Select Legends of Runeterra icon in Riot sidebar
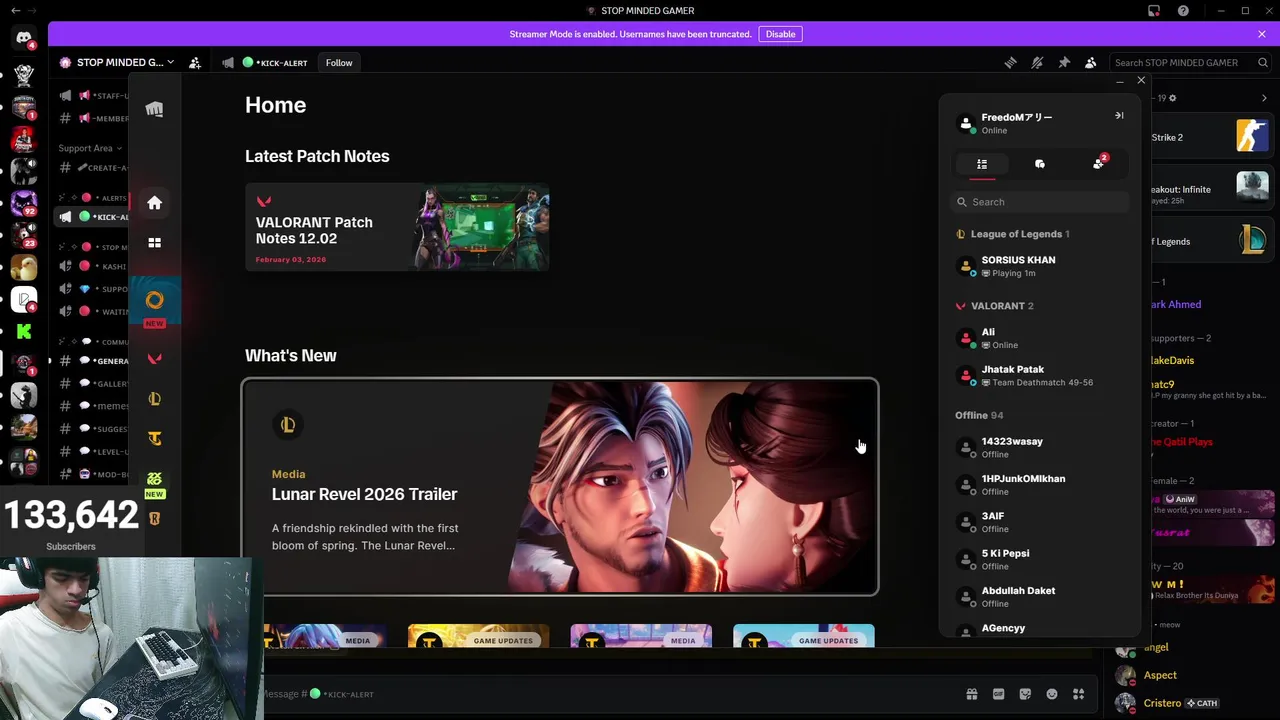Screen dimensions: 1280x720 click(x=154, y=518)
